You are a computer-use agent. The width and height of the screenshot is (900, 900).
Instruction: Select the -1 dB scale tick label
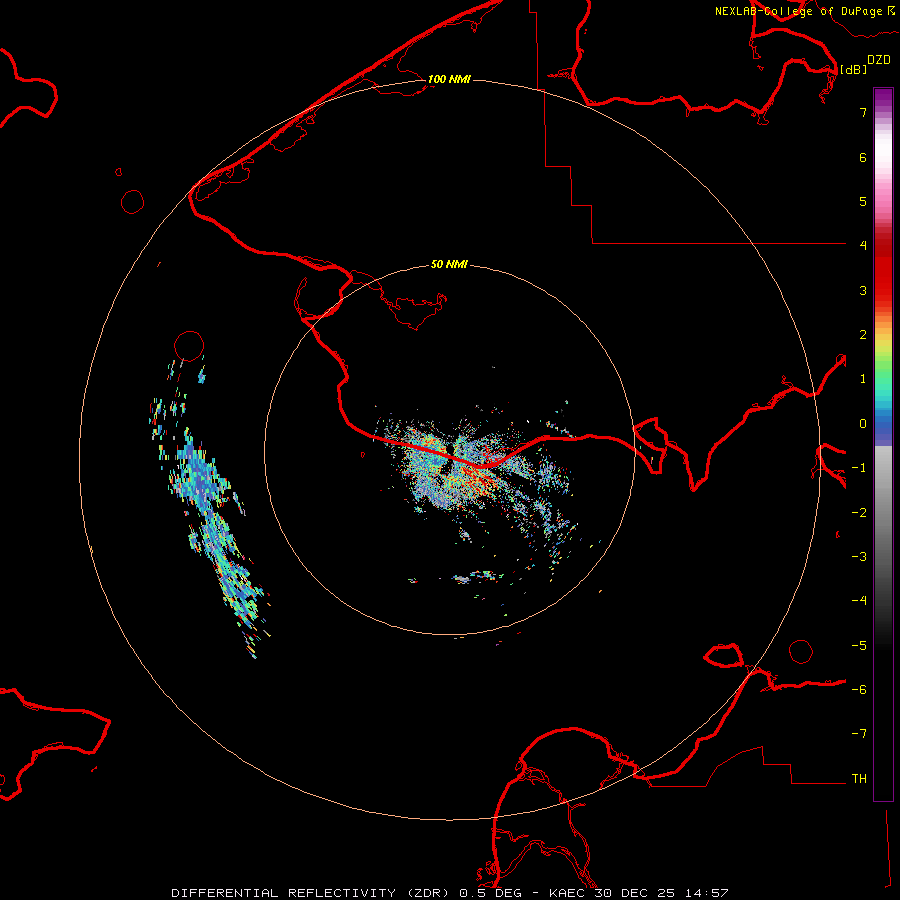pyautogui.click(x=859, y=468)
